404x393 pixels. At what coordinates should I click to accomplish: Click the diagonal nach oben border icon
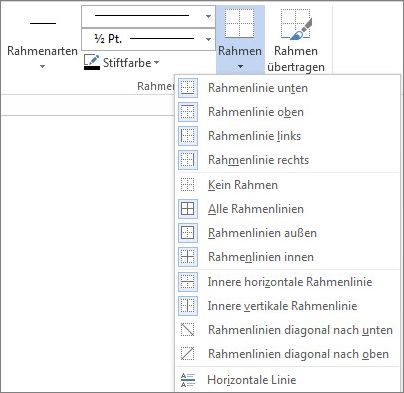(x=187, y=354)
